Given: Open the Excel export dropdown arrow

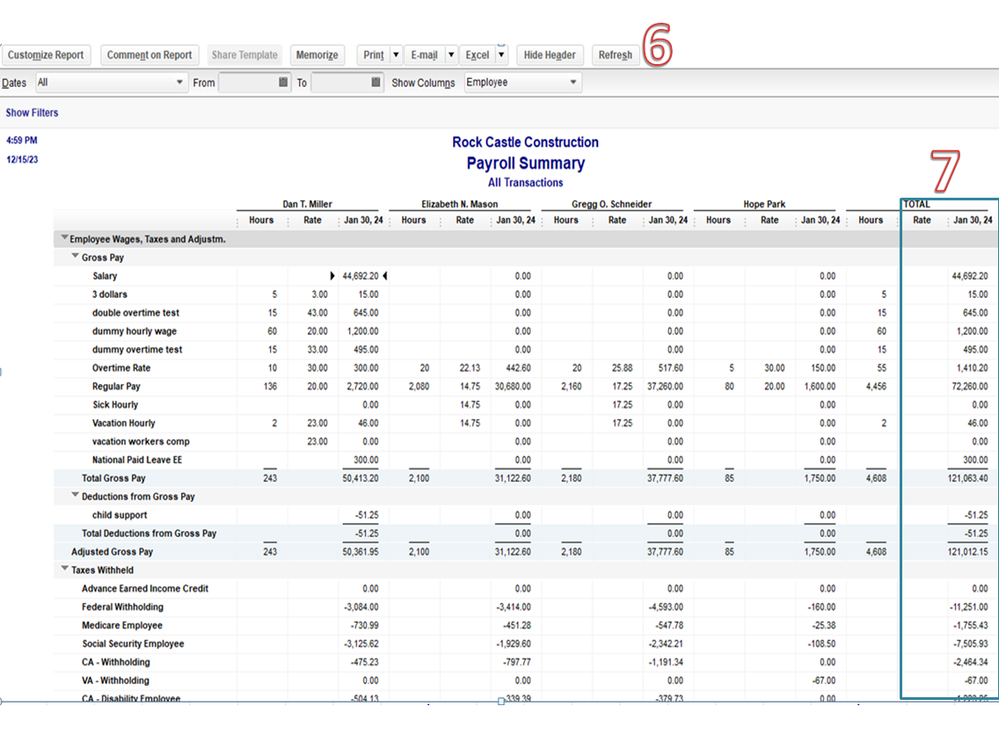Looking at the screenshot, I should pyautogui.click(x=501, y=55).
